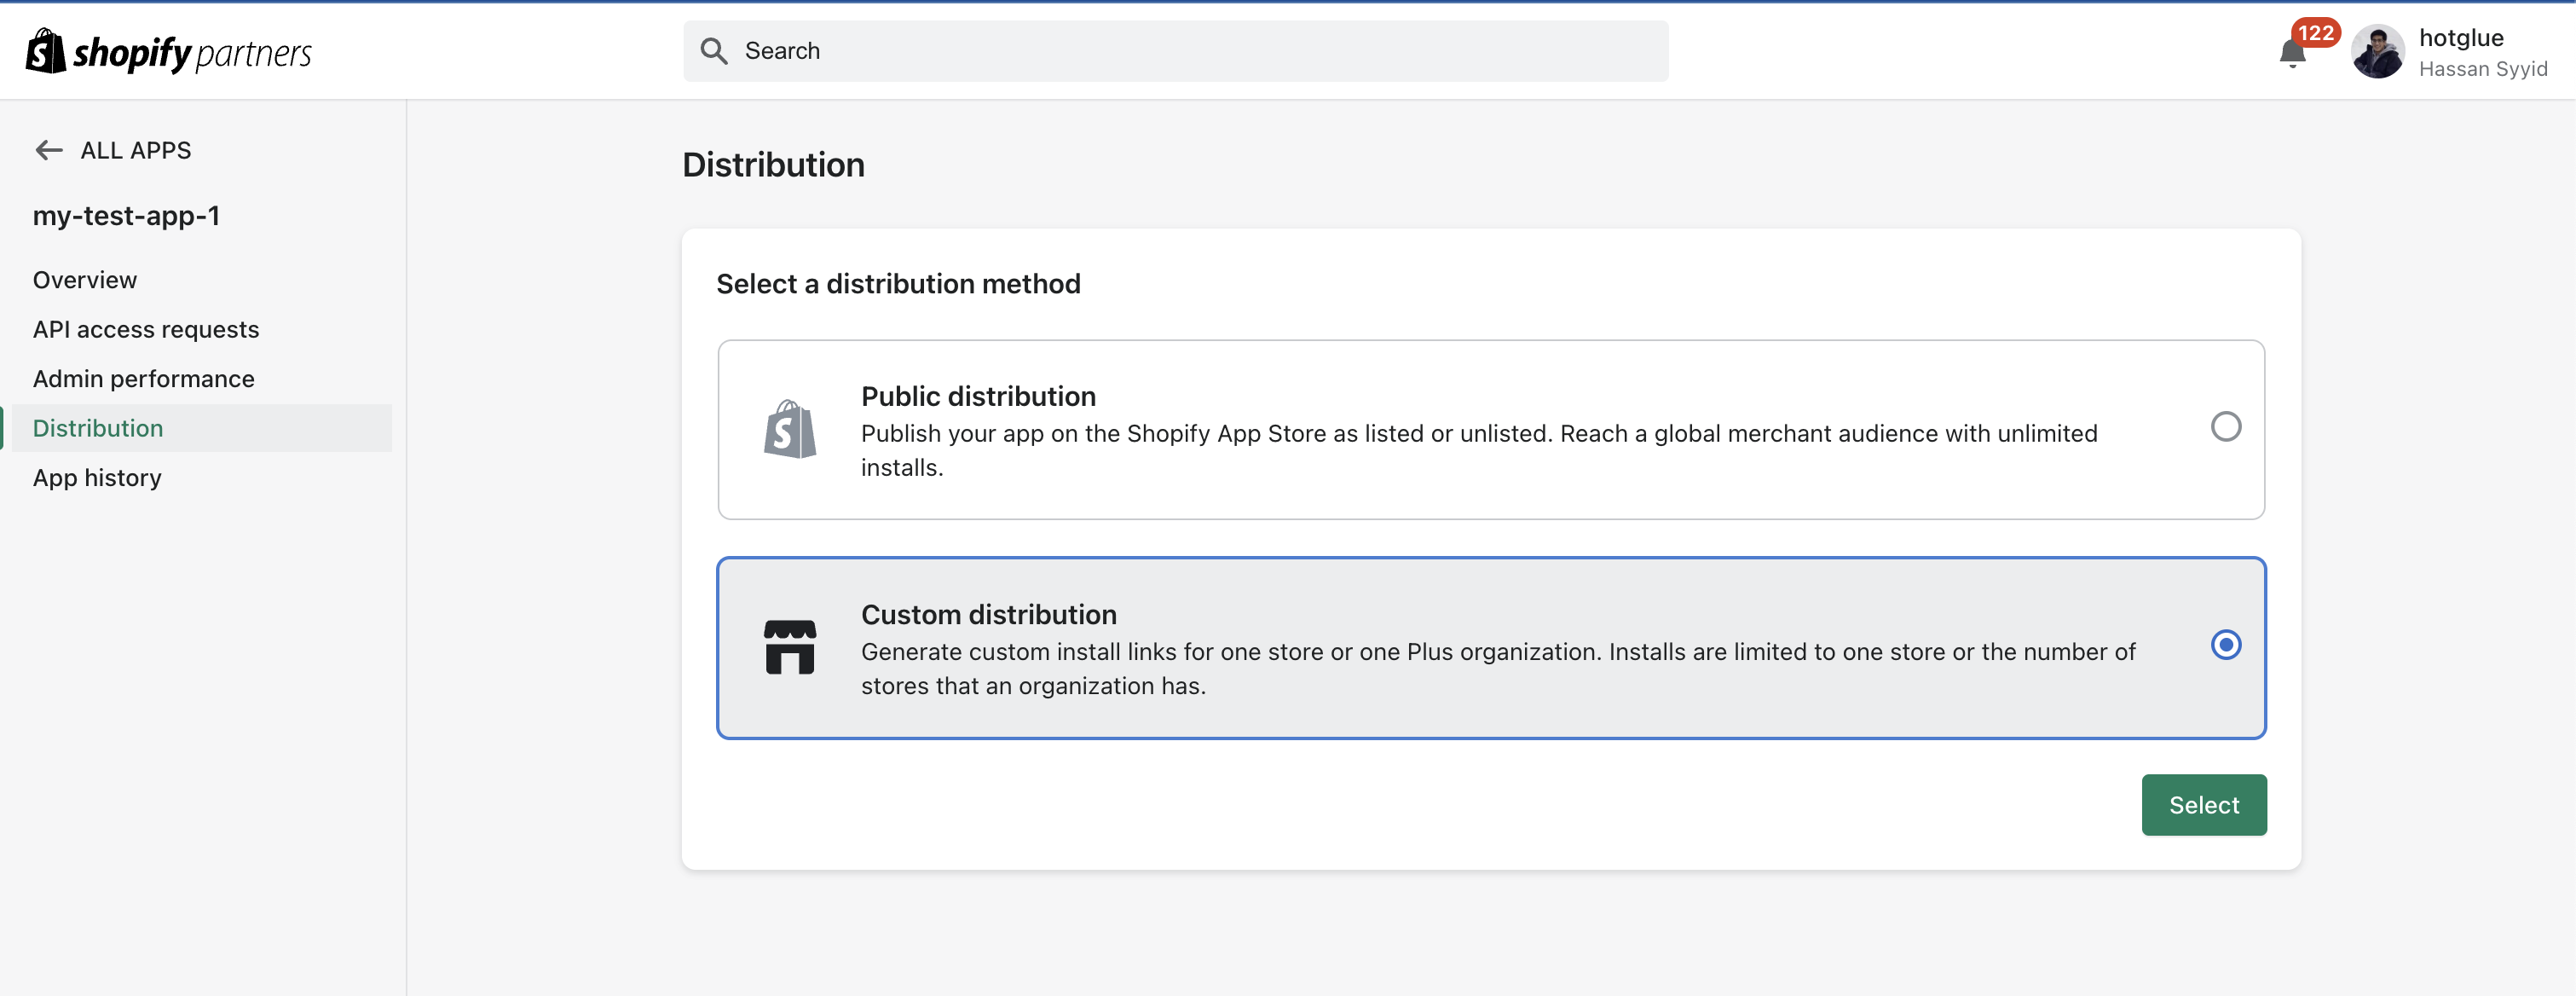Select Distribution in the sidebar
This screenshot has width=2576, height=996.
pyautogui.click(x=98, y=428)
